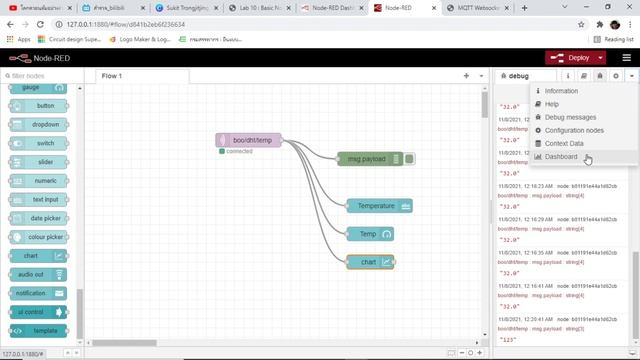Open the configuration gear sidebar icon
640x360 pixels.
616,76
